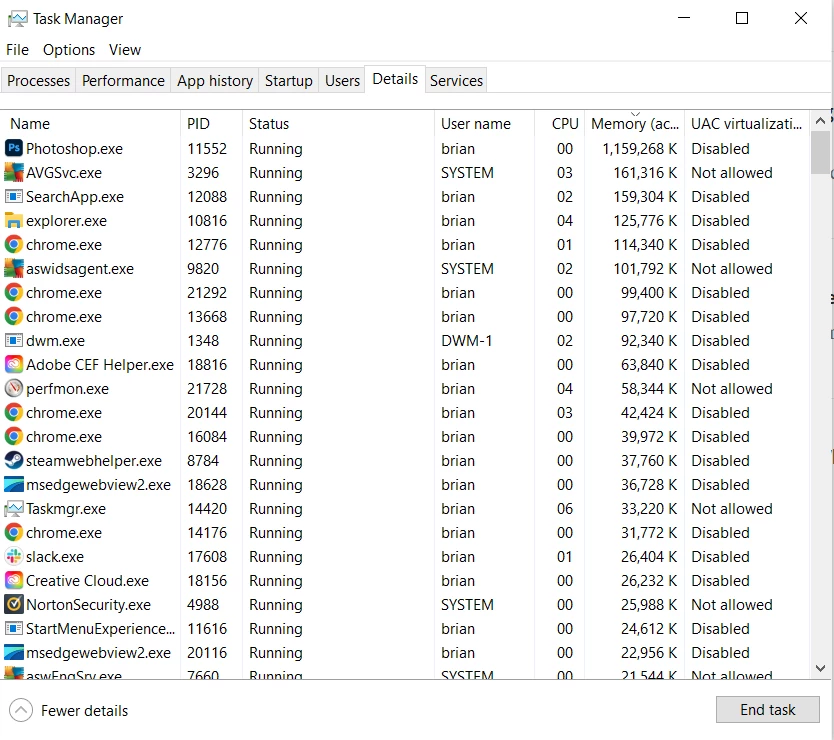Open the Options menu
Viewport: 834px width, 740px height.
pyautogui.click(x=69, y=50)
